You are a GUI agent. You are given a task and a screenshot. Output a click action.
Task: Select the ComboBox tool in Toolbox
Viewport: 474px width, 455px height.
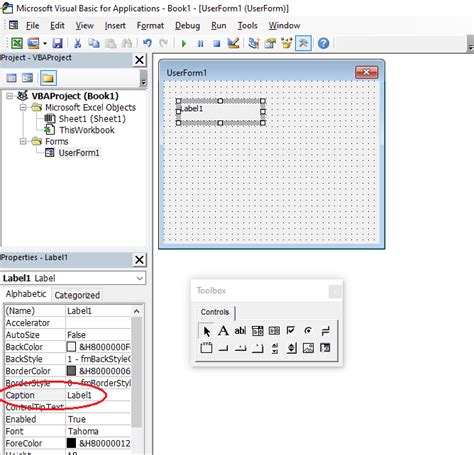point(257,331)
